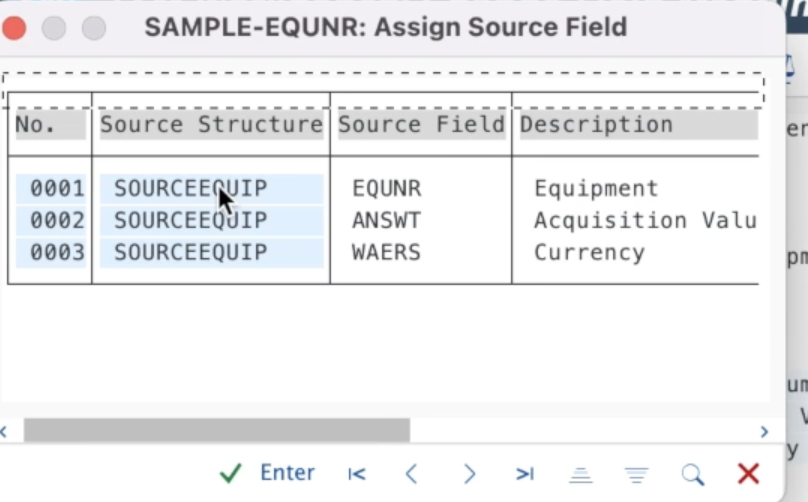Click the green Enter checkmark icon

[231, 473]
